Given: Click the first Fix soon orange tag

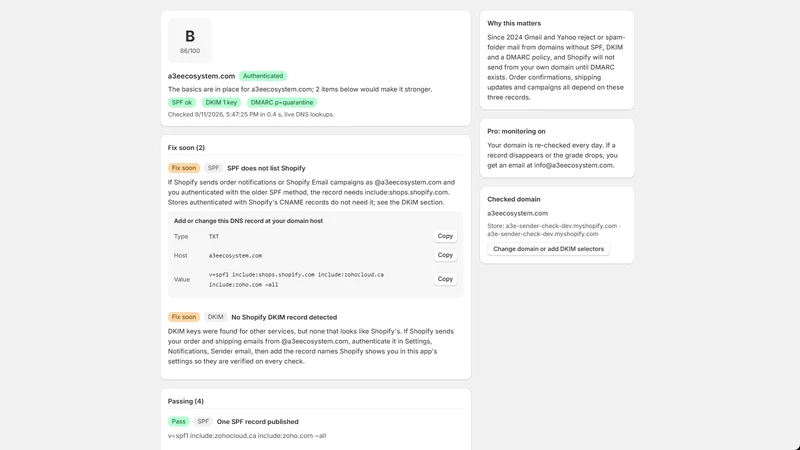Looking at the screenshot, I should (184, 168).
